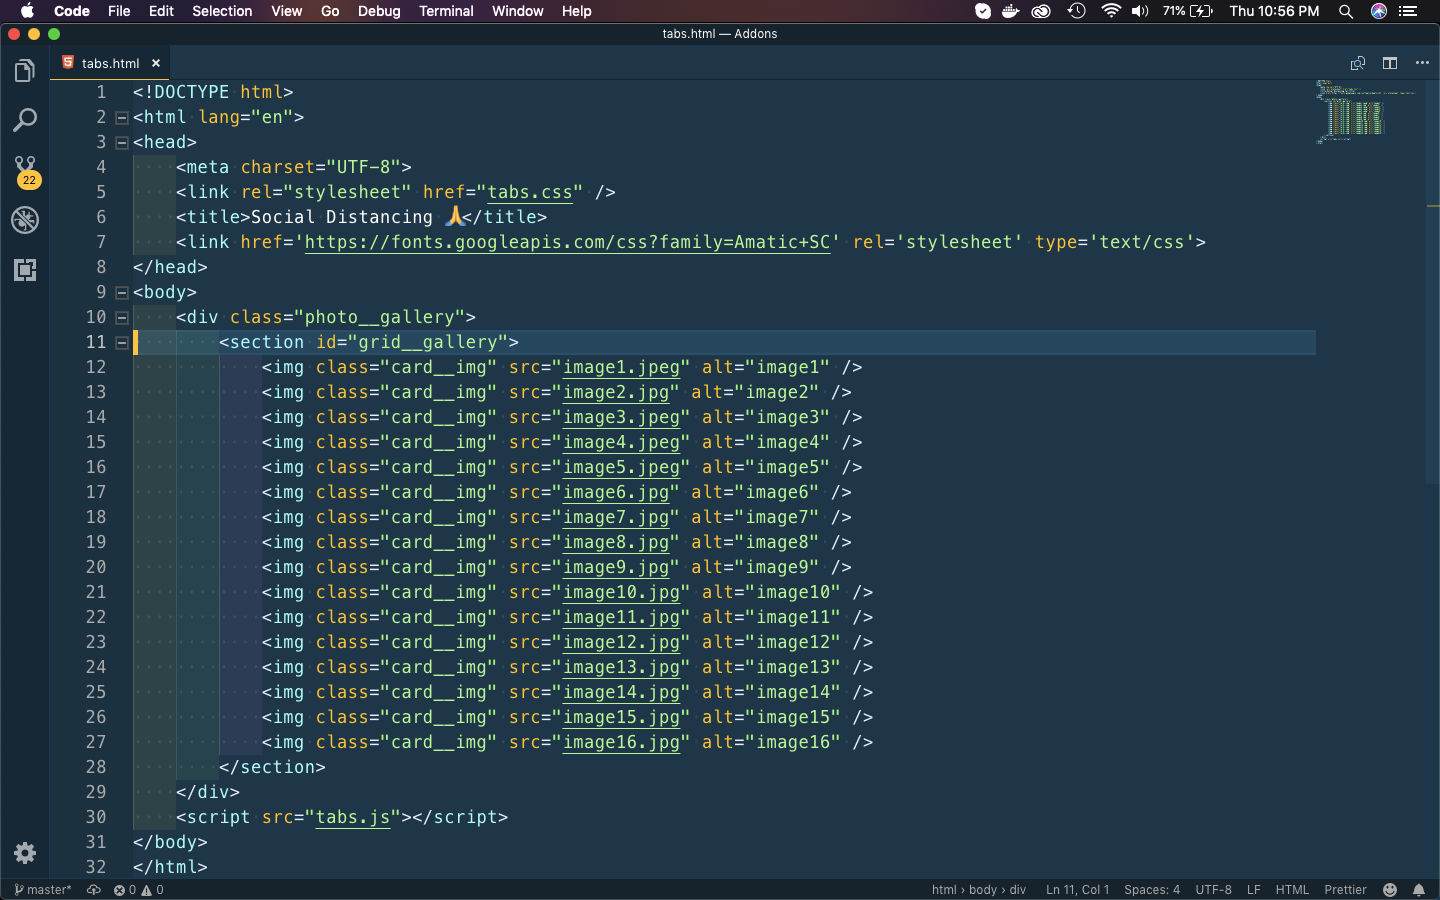Screen dimensions: 1440x900
Task: Click the volume menu bar icon
Action: point(1140,11)
